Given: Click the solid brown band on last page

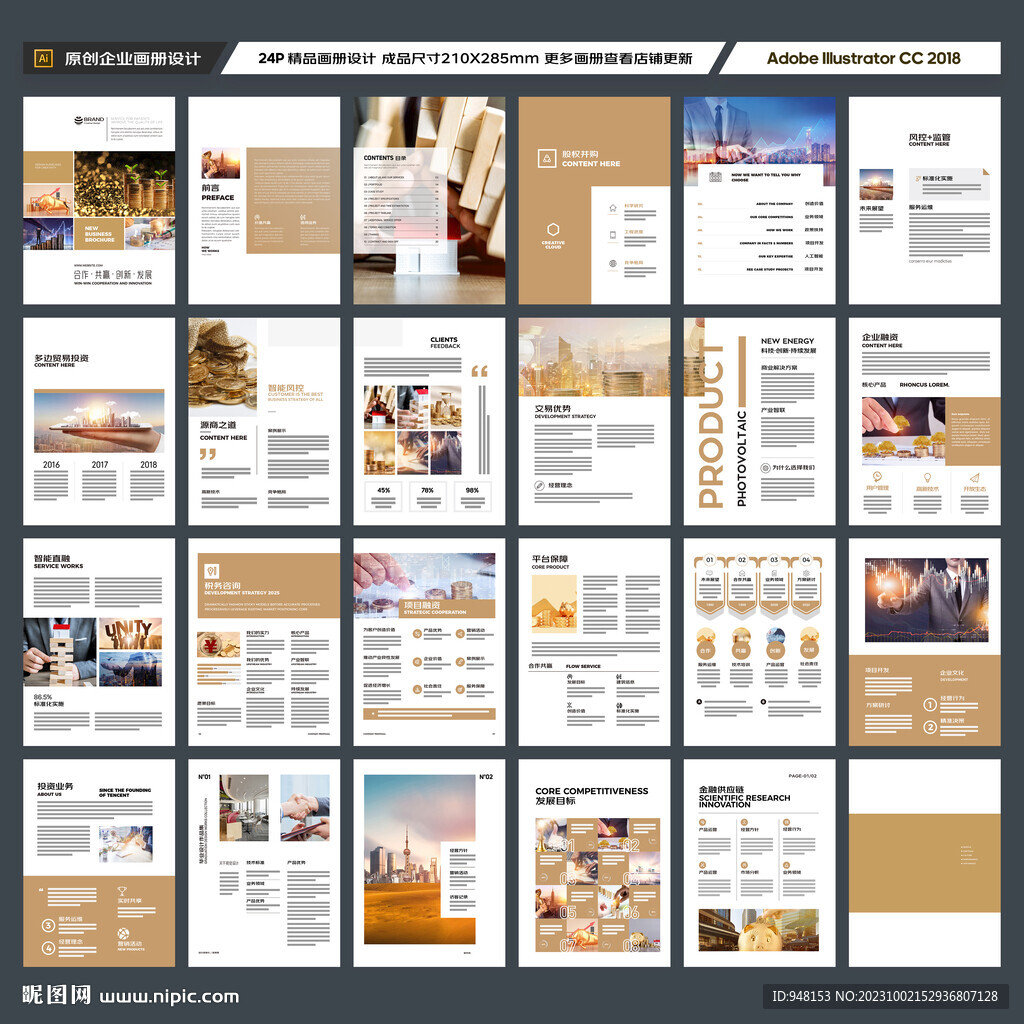Looking at the screenshot, I should [x=925, y=863].
